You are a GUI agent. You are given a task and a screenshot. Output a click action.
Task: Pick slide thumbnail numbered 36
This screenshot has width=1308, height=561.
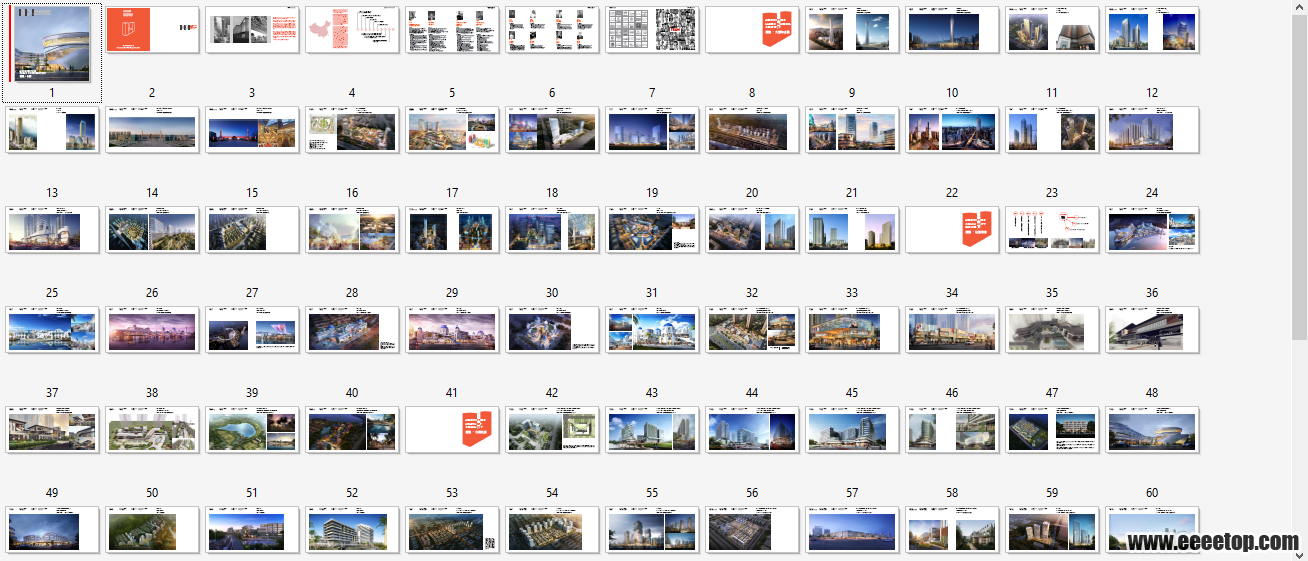(1152, 230)
